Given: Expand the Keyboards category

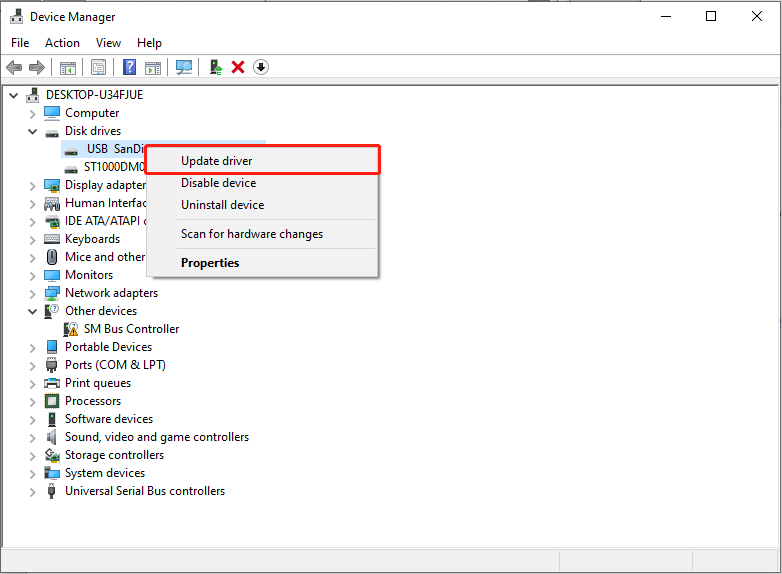Looking at the screenshot, I should pyautogui.click(x=32, y=240).
